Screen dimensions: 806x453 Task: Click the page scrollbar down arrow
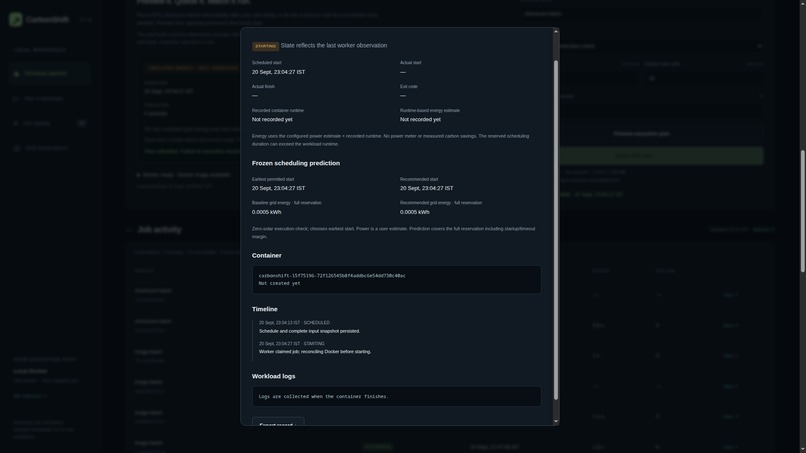click(802, 449)
